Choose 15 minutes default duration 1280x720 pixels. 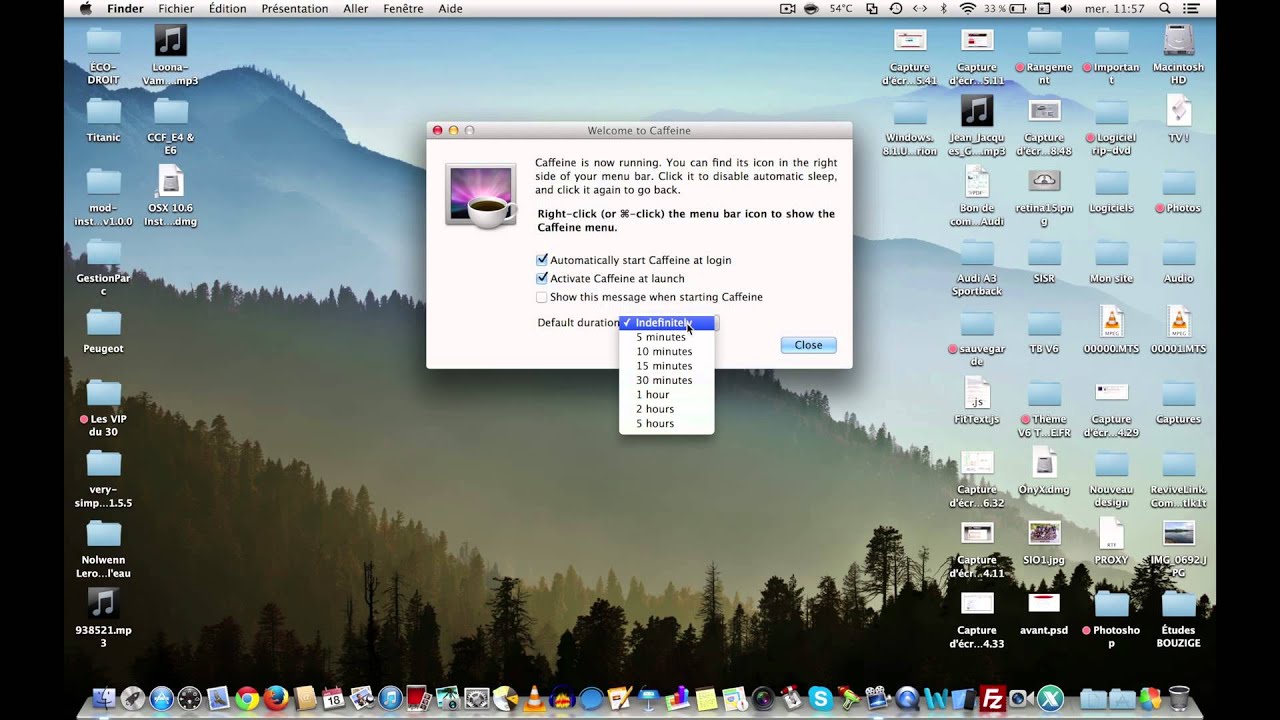tap(666, 366)
